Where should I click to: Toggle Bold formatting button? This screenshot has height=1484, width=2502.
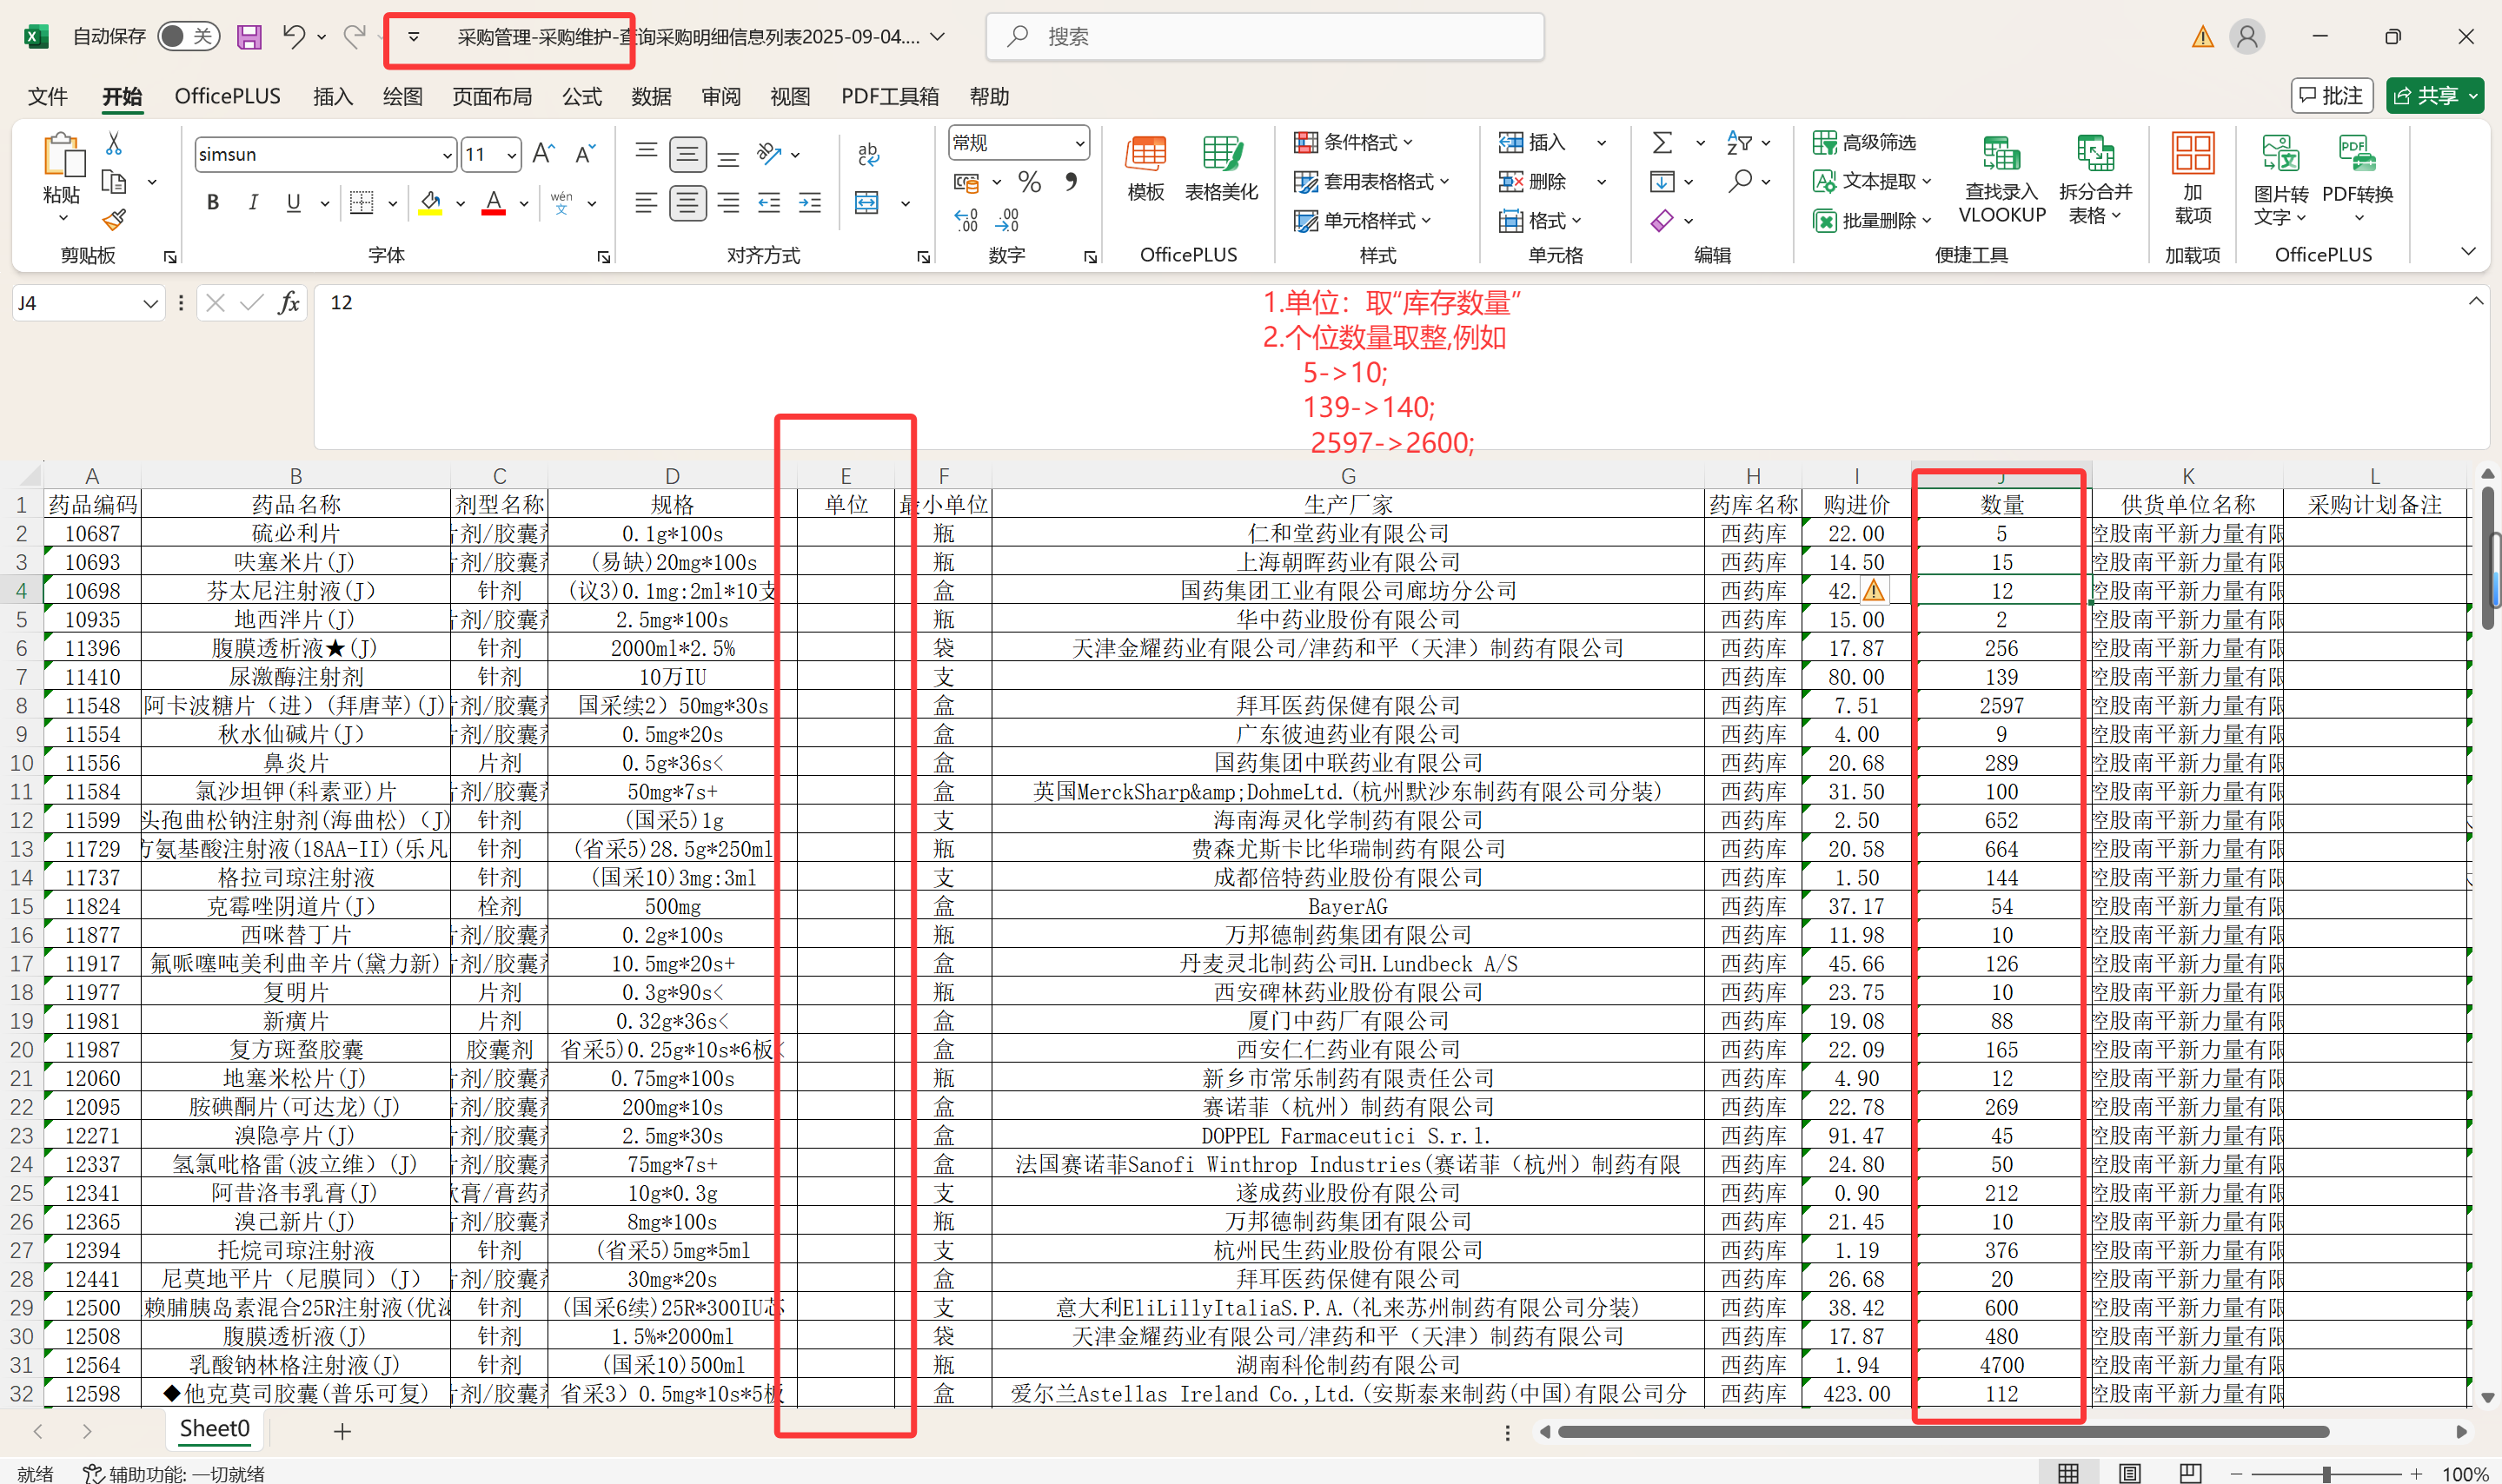click(x=212, y=203)
